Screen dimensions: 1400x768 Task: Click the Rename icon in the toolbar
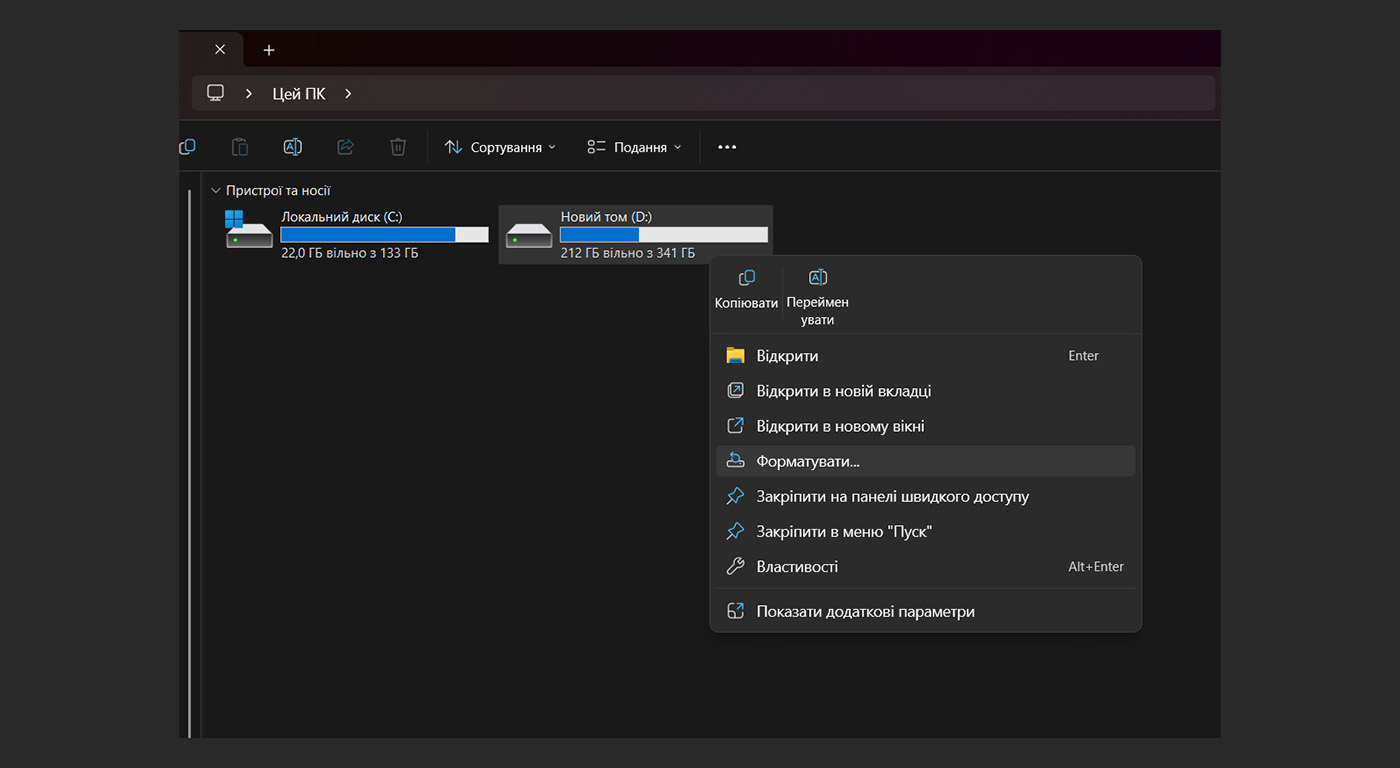tap(292, 147)
